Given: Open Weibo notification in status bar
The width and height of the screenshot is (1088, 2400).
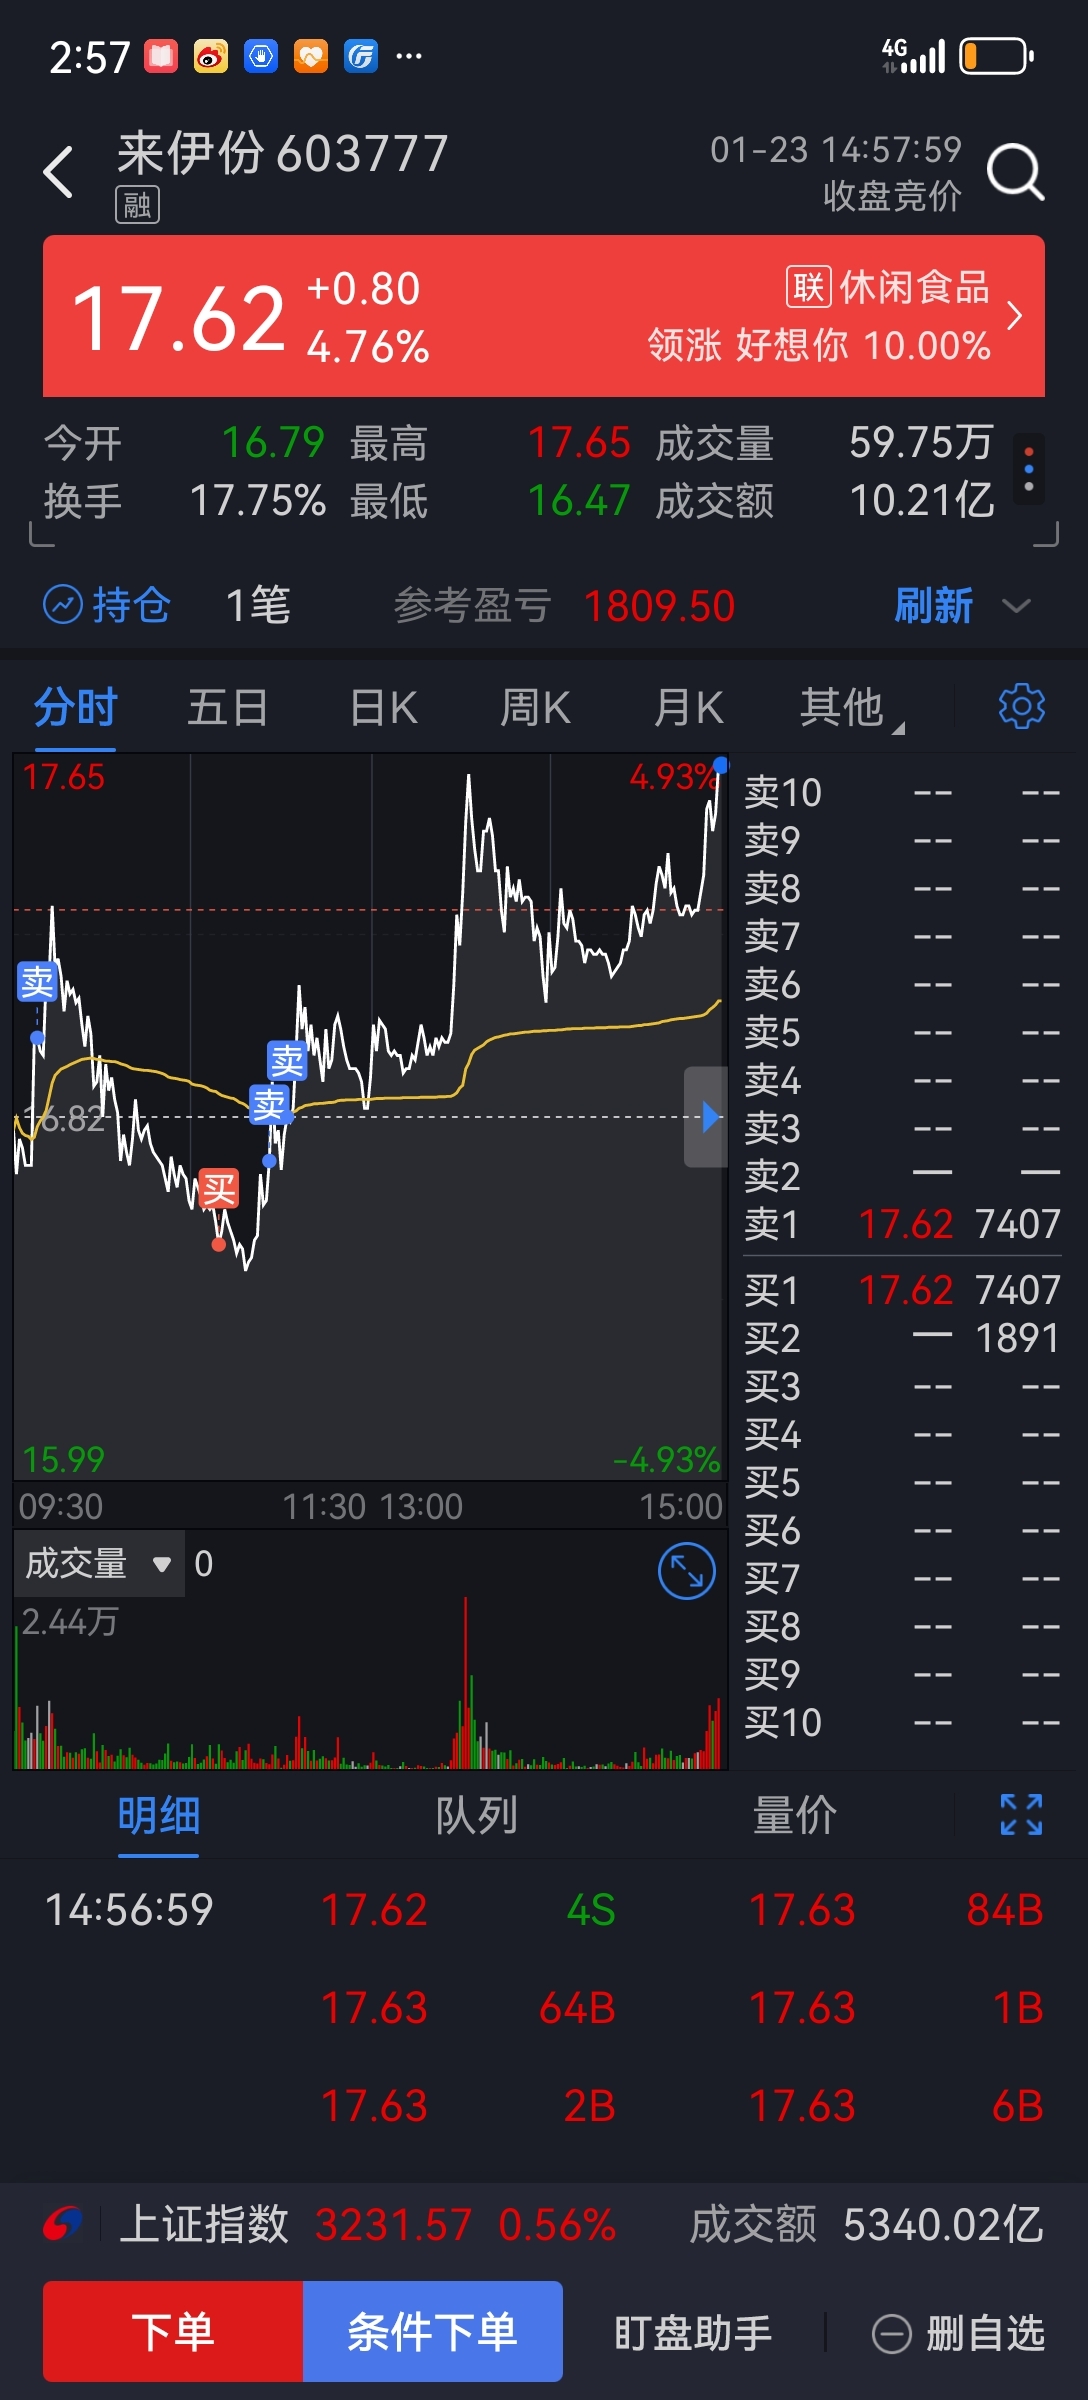Looking at the screenshot, I should [x=211, y=57].
